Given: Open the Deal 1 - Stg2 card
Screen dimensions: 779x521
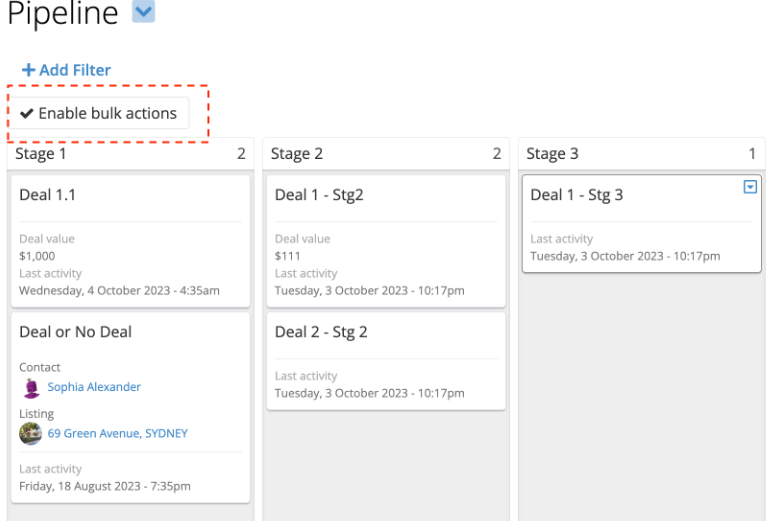Looking at the screenshot, I should click(x=319, y=195).
